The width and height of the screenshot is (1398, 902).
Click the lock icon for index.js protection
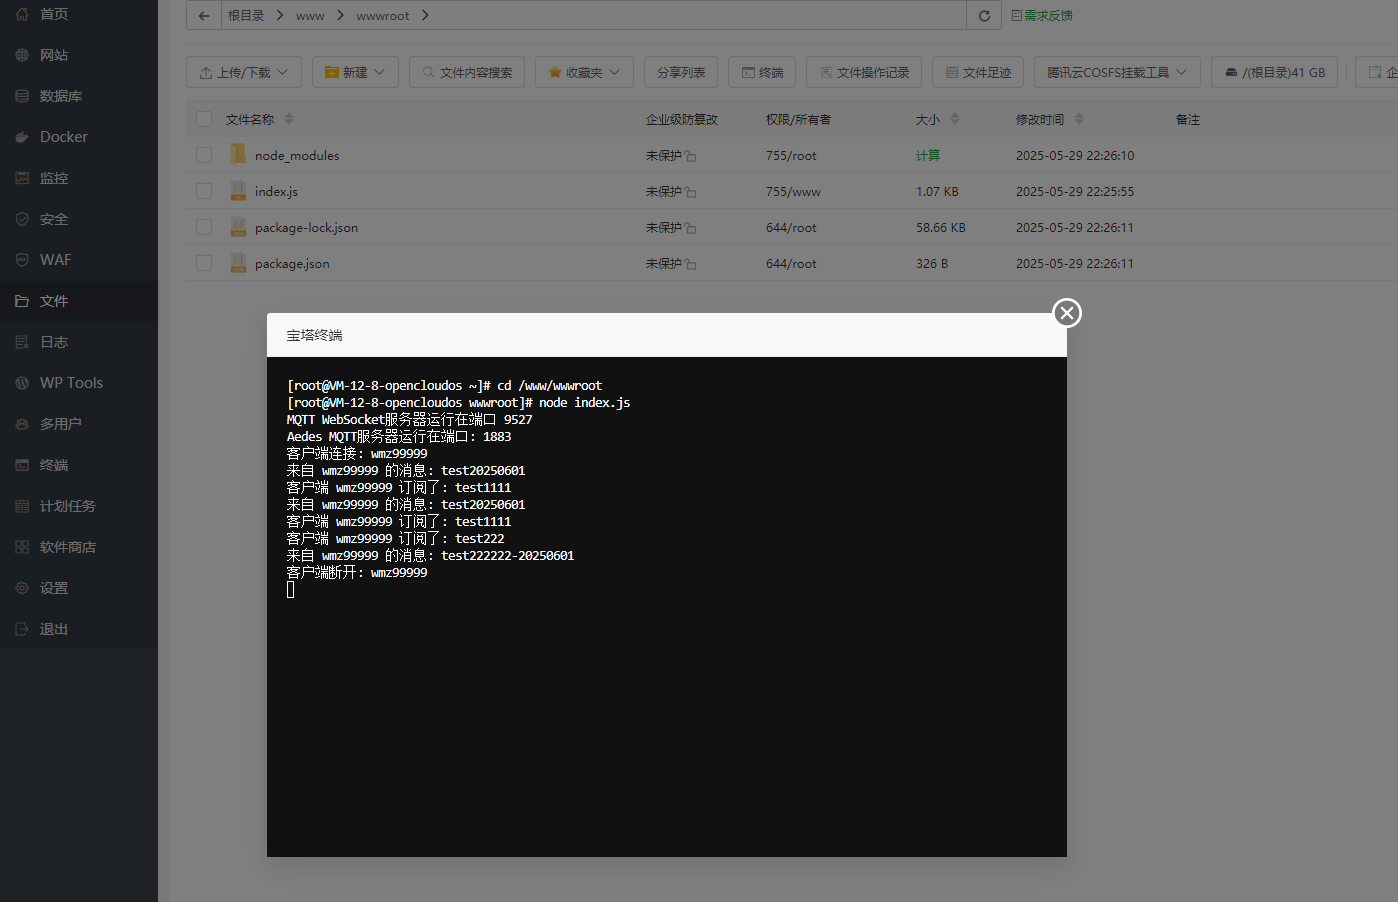coord(691,192)
